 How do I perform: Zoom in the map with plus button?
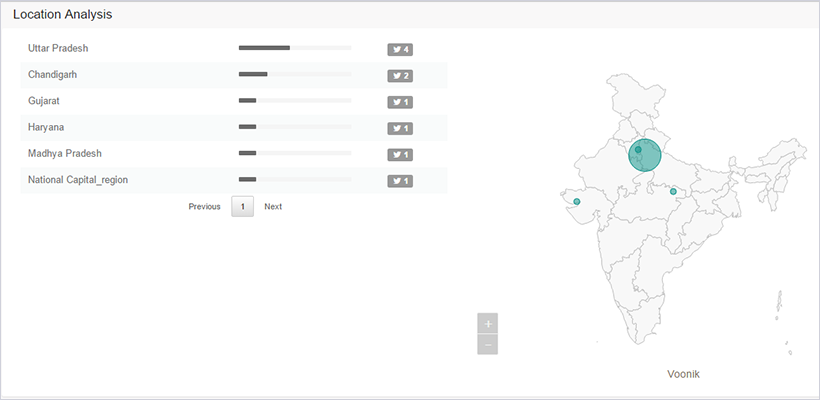[x=487, y=324]
